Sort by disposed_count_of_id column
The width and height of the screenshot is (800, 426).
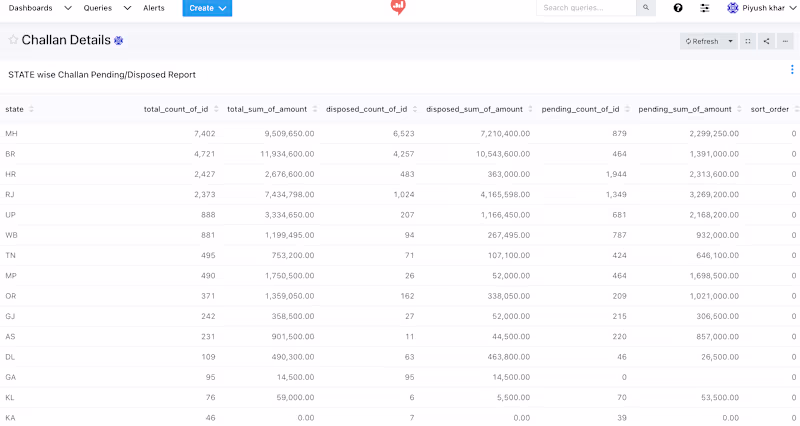[415, 109]
